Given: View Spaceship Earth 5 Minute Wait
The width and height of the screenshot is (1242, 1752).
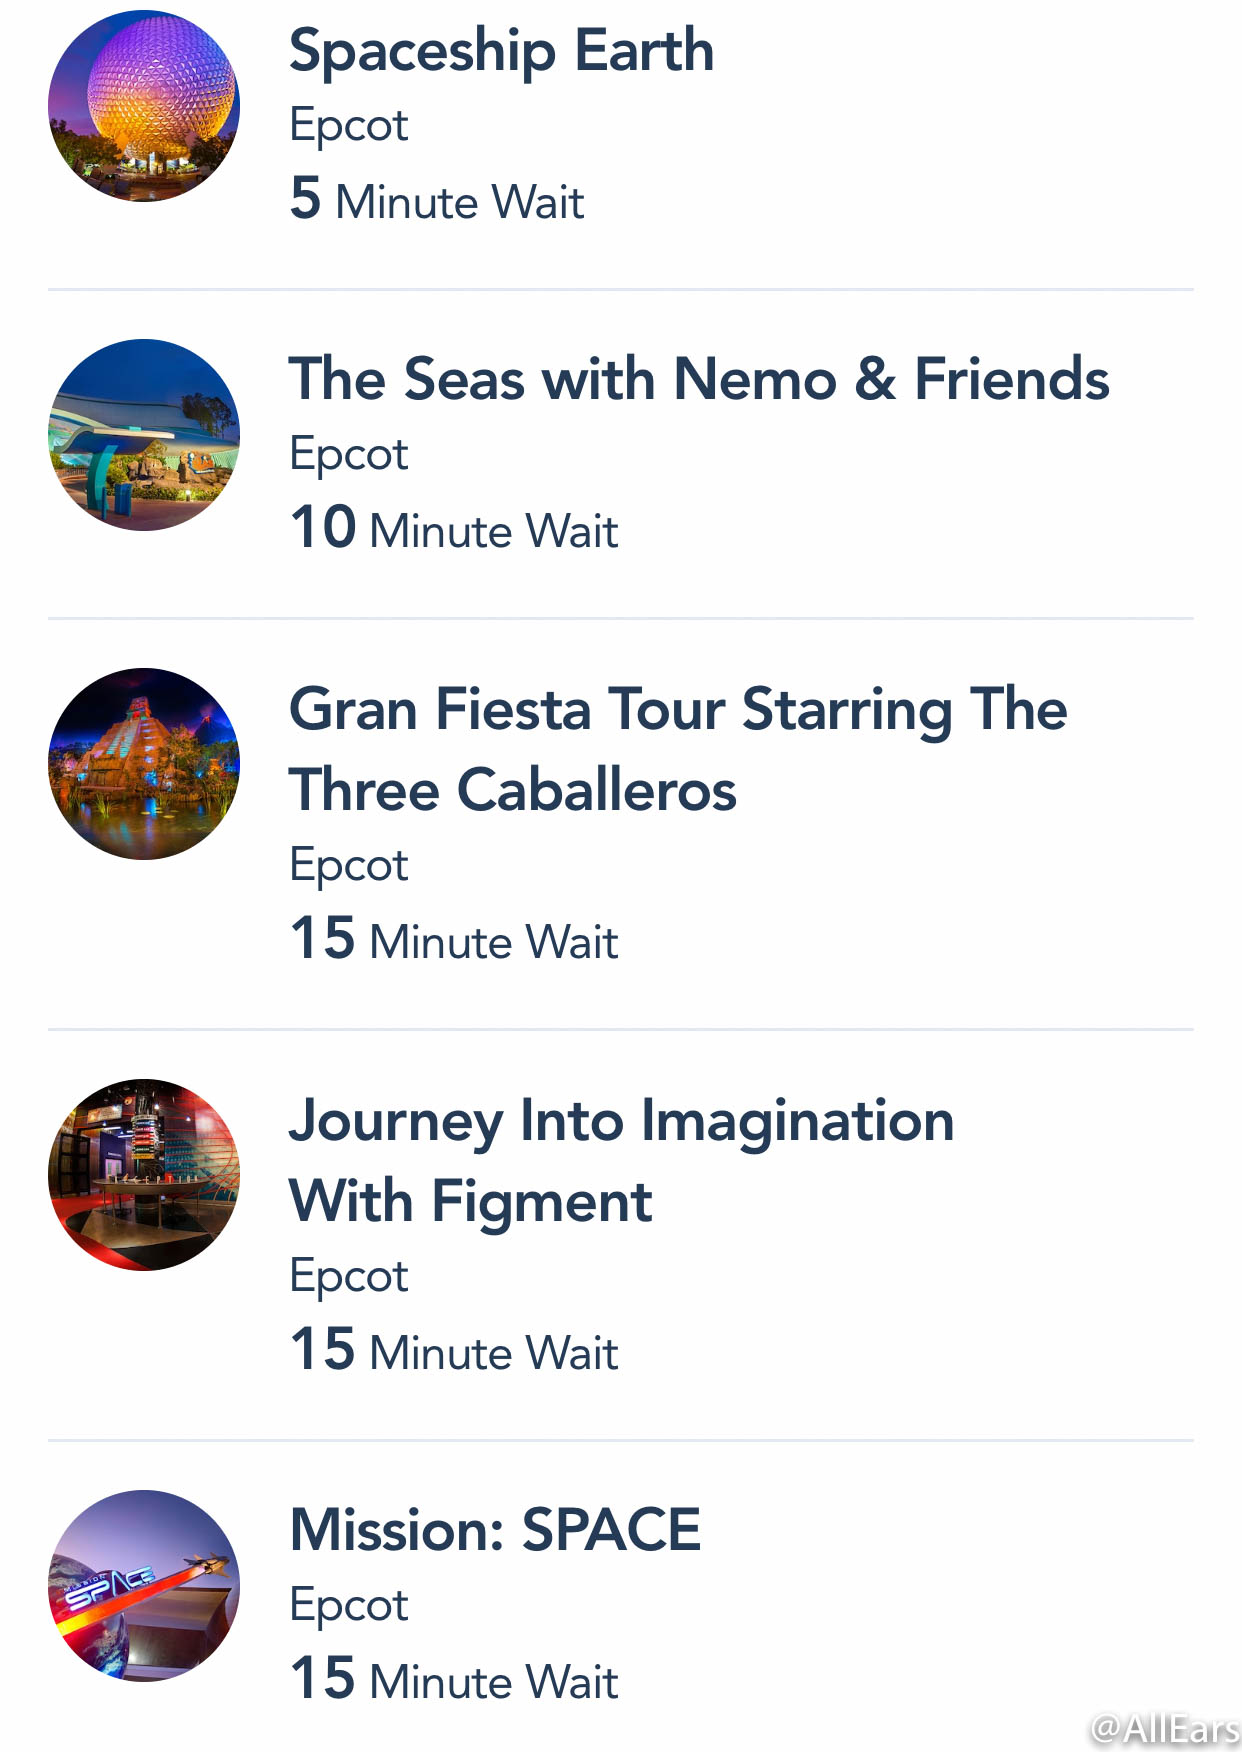Looking at the screenshot, I should click(437, 199).
